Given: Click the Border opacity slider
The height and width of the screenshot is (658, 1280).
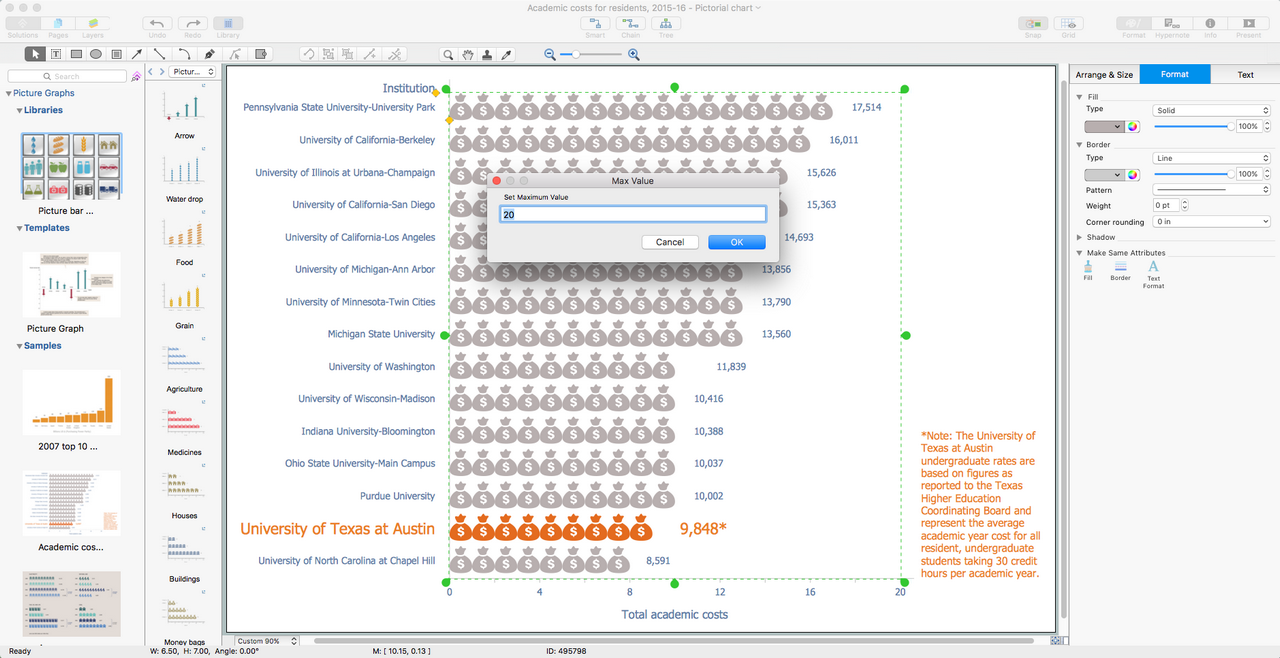Looking at the screenshot, I should pos(1192,174).
